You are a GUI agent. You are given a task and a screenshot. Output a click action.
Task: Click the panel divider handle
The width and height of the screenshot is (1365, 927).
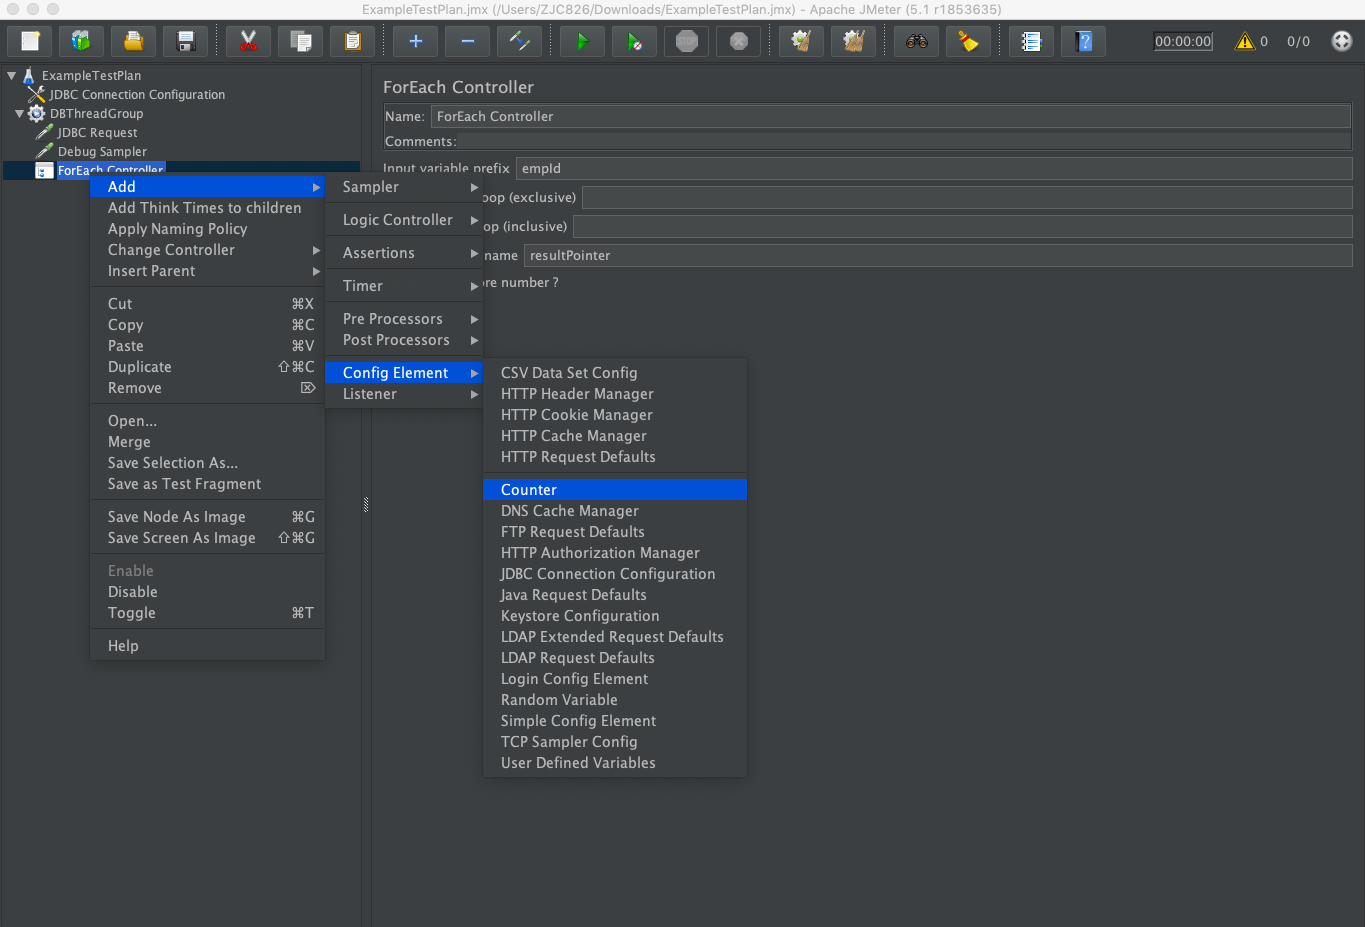[366, 505]
